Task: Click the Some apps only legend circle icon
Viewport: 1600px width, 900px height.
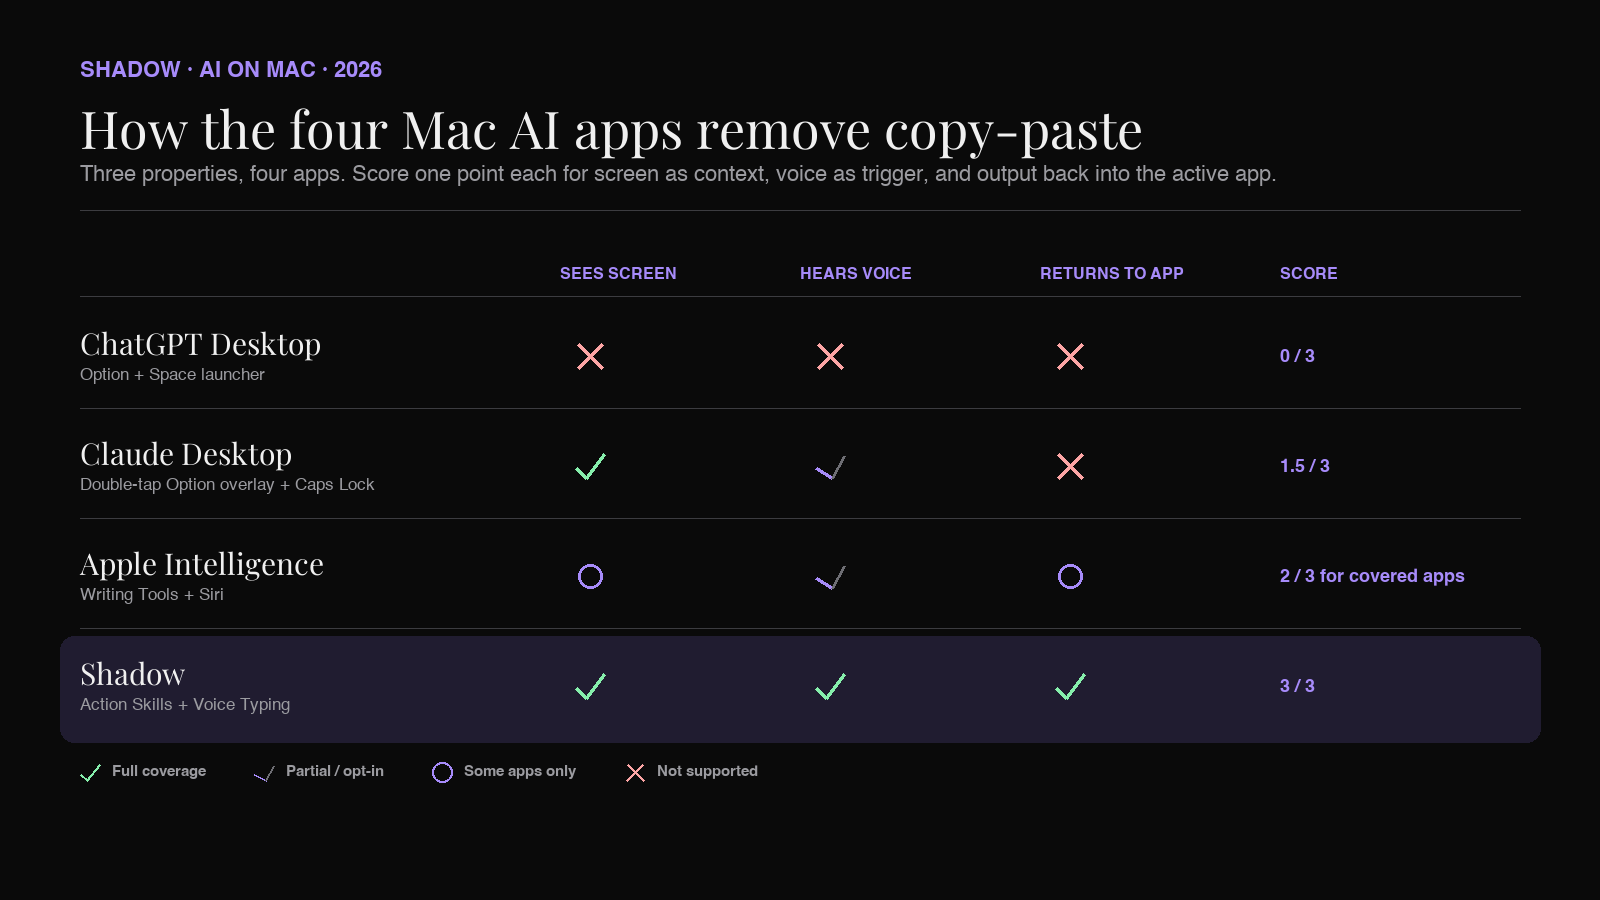Action: [x=442, y=773]
